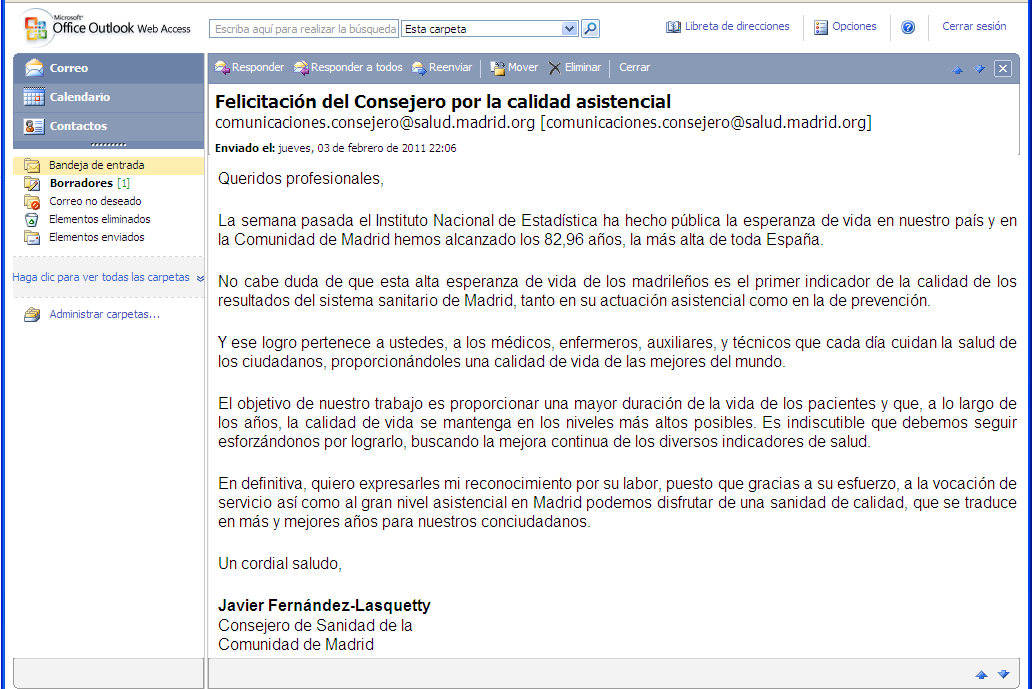This screenshot has width=1032, height=689.
Task: Click the Borradores unread count [1]
Action: (x=123, y=183)
